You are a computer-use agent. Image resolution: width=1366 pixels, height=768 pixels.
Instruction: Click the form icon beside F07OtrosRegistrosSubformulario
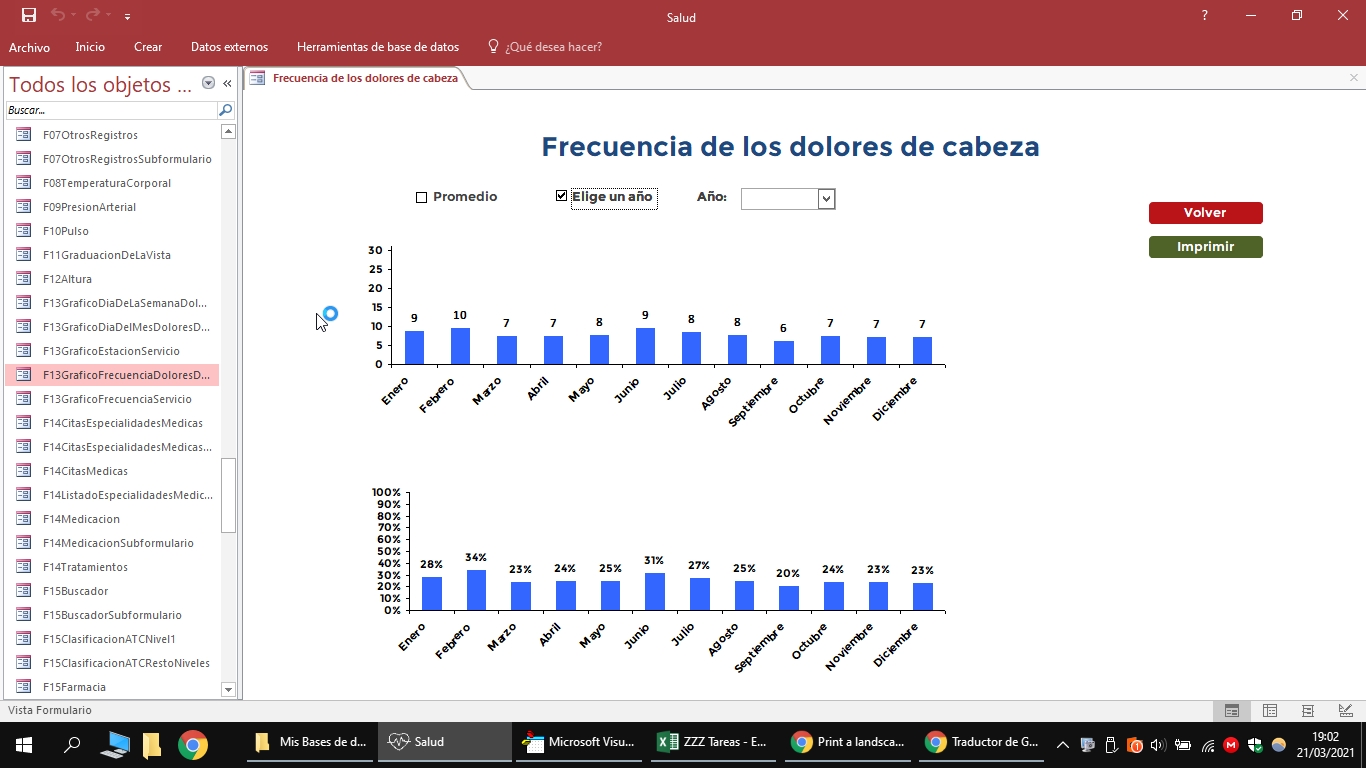(23, 159)
